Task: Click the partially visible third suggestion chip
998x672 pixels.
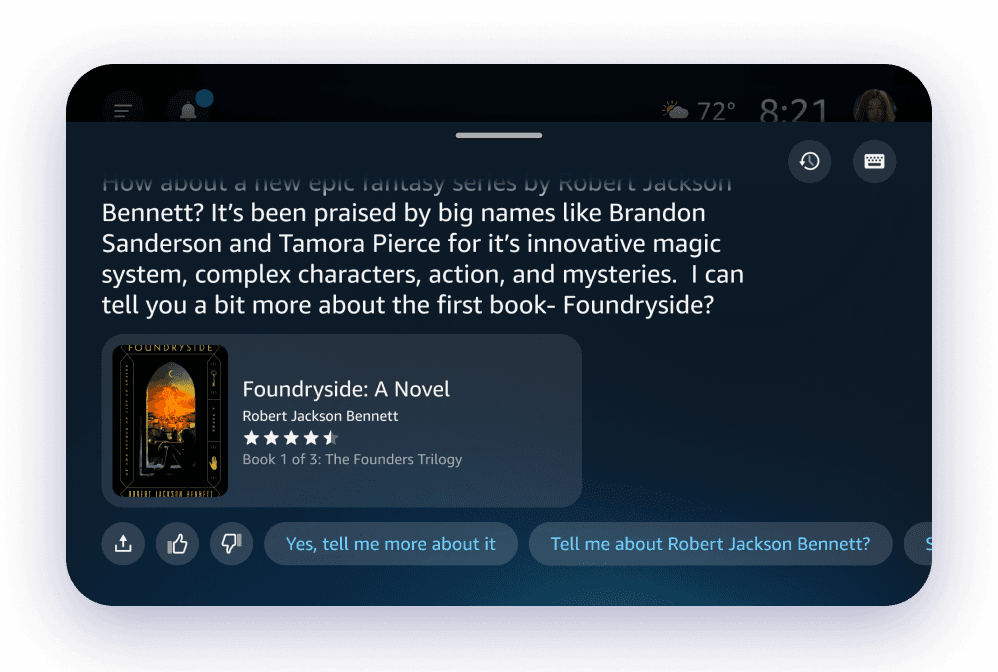Action: [918, 543]
